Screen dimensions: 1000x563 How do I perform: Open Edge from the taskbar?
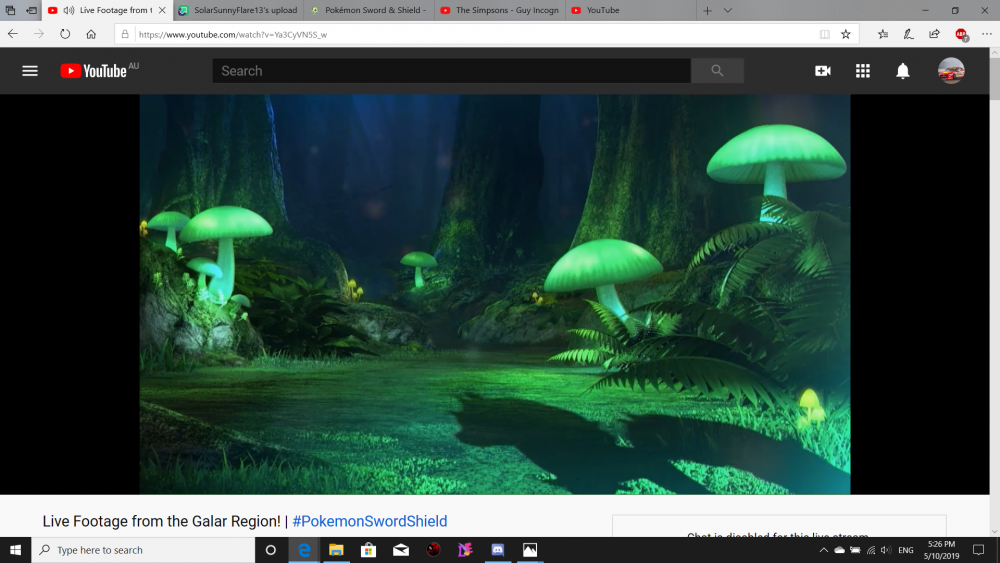(304, 550)
